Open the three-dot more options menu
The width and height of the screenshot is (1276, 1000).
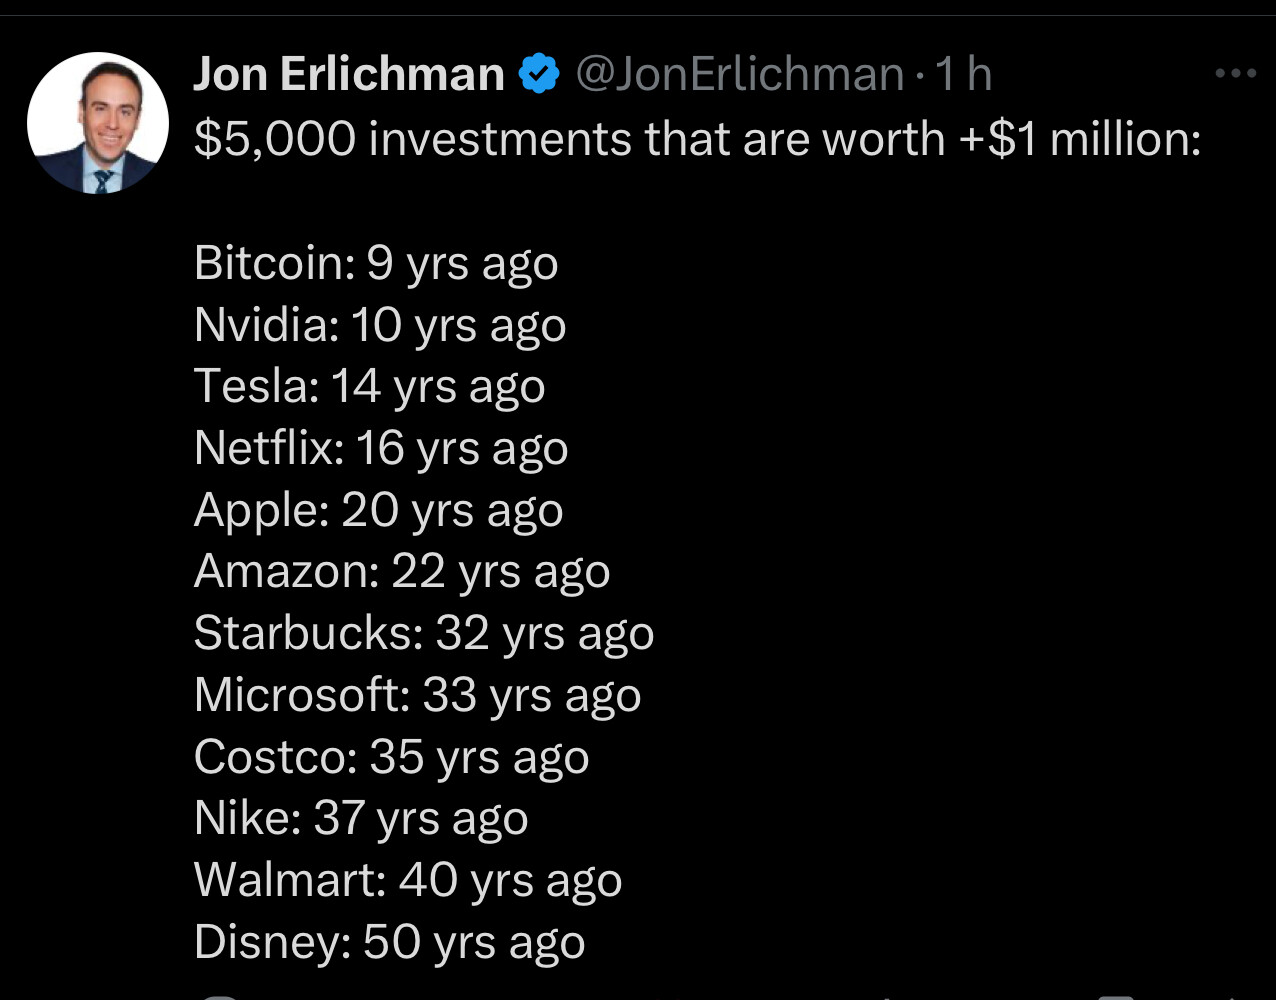tap(1234, 73)
